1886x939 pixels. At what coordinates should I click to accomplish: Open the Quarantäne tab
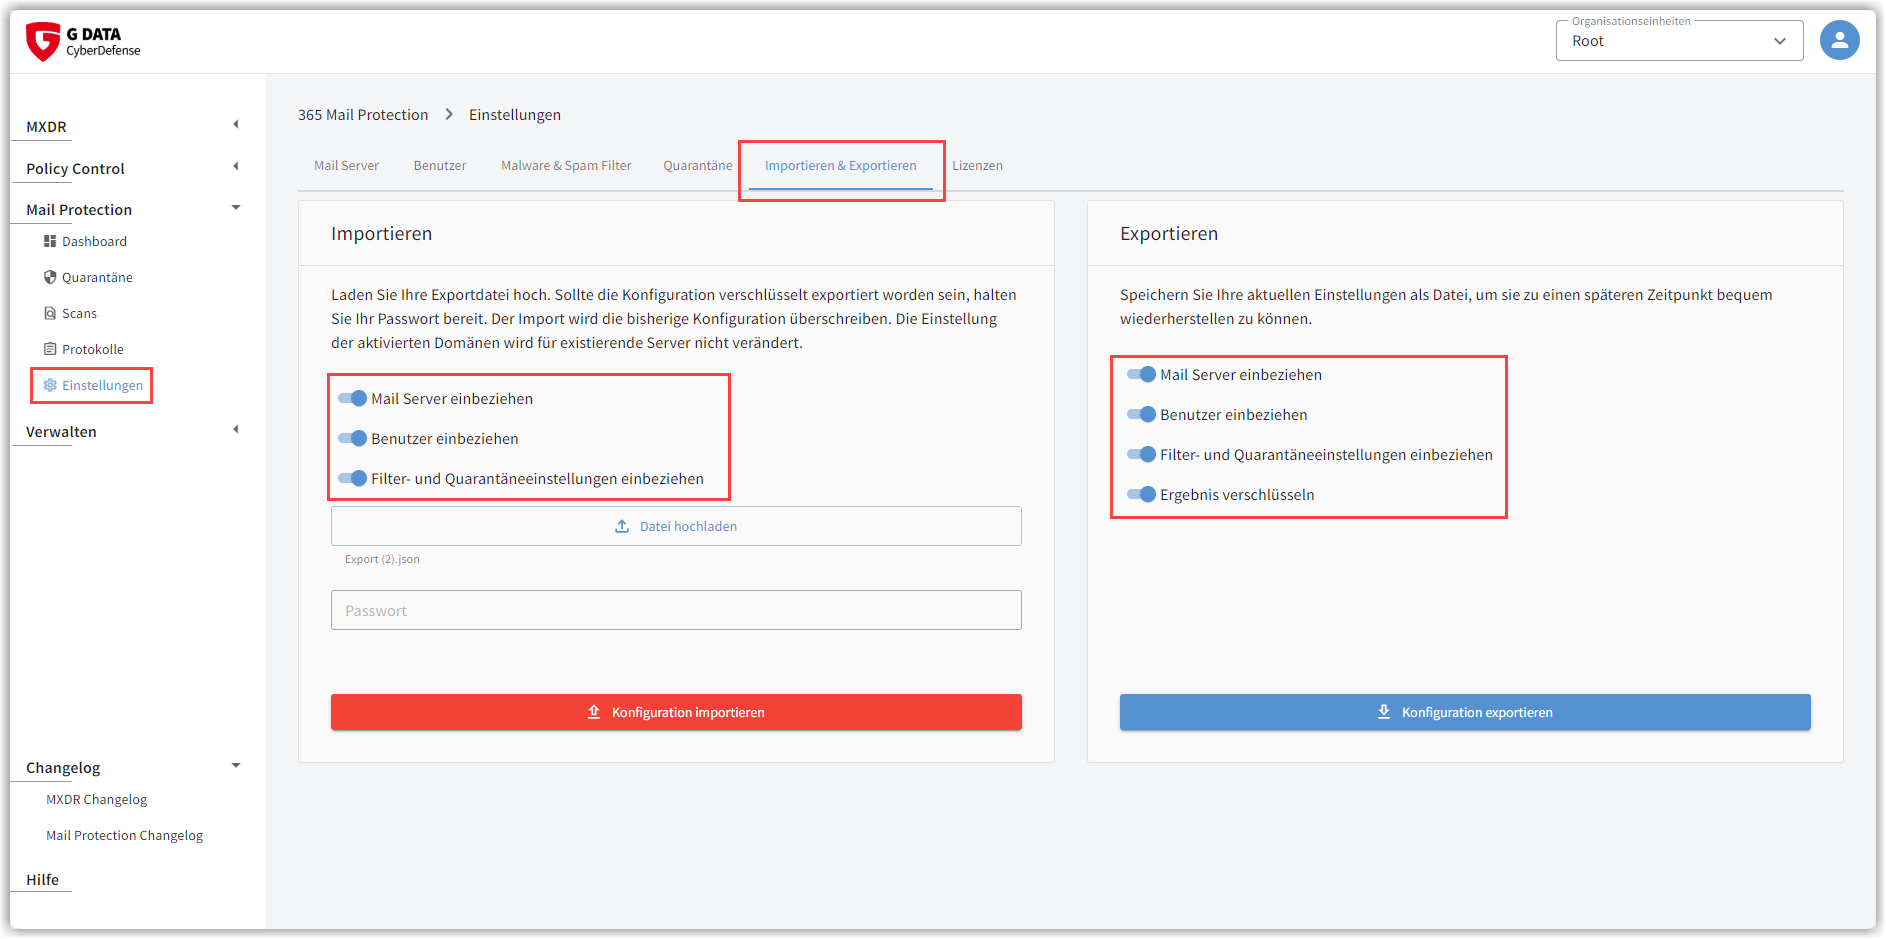tap(698, 166)
